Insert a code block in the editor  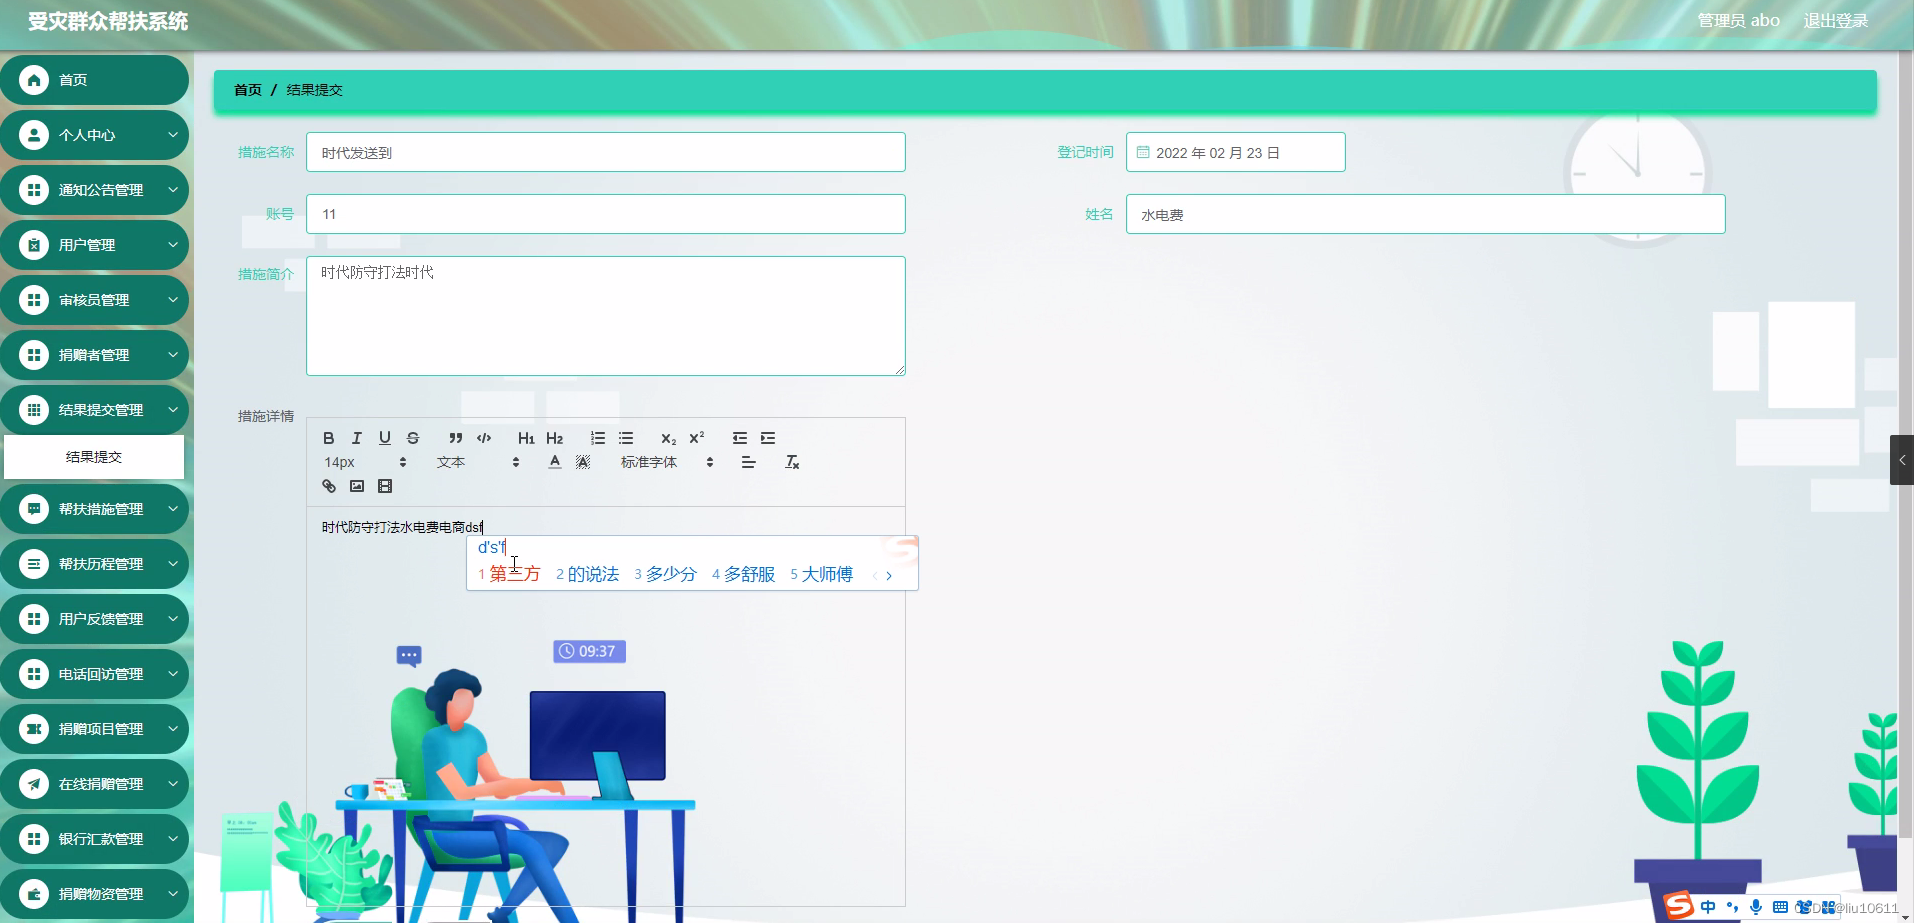click(484, 438)
